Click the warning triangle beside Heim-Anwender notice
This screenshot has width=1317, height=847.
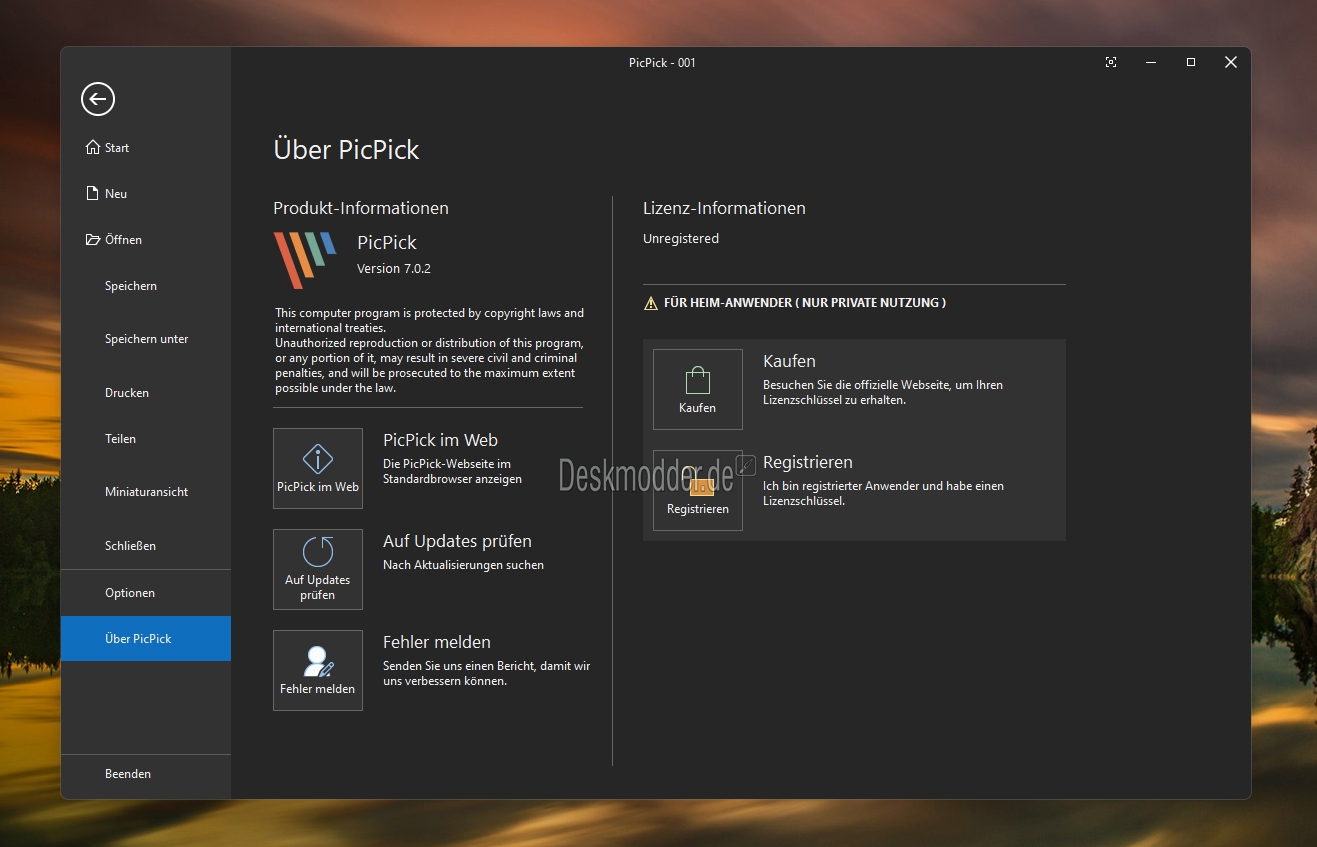pos(651,302)
